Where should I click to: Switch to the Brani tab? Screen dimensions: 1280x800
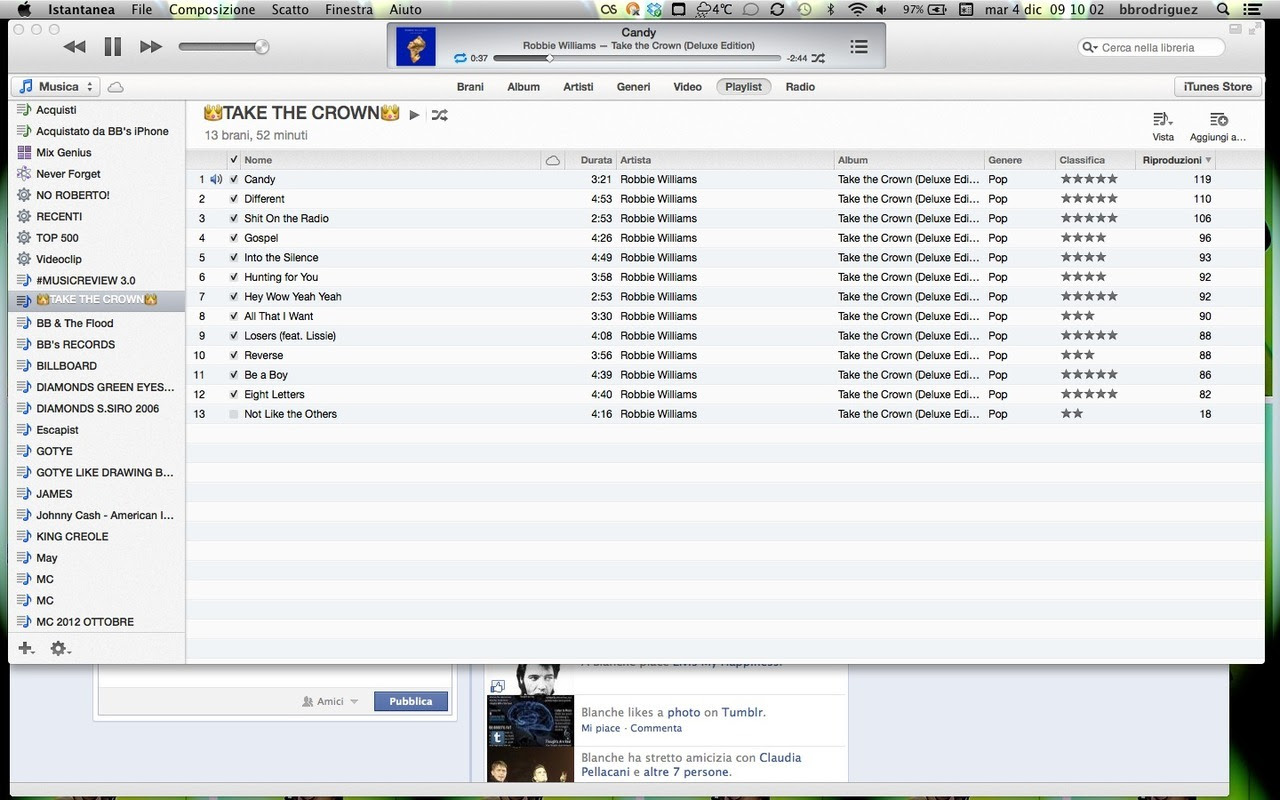[470, 87]
